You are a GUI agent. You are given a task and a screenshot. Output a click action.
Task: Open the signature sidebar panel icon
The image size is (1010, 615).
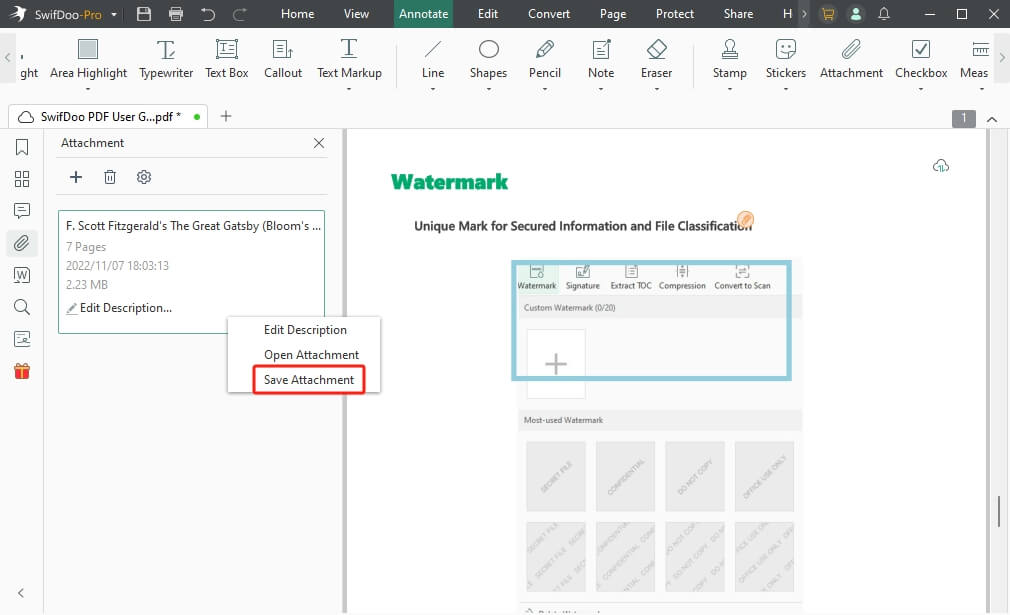click(22, 339)
